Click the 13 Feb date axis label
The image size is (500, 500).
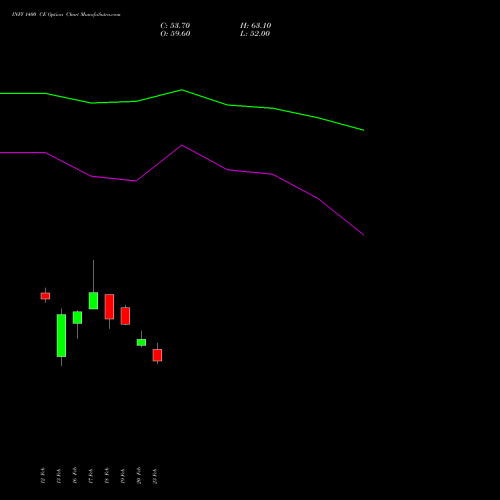58,476
